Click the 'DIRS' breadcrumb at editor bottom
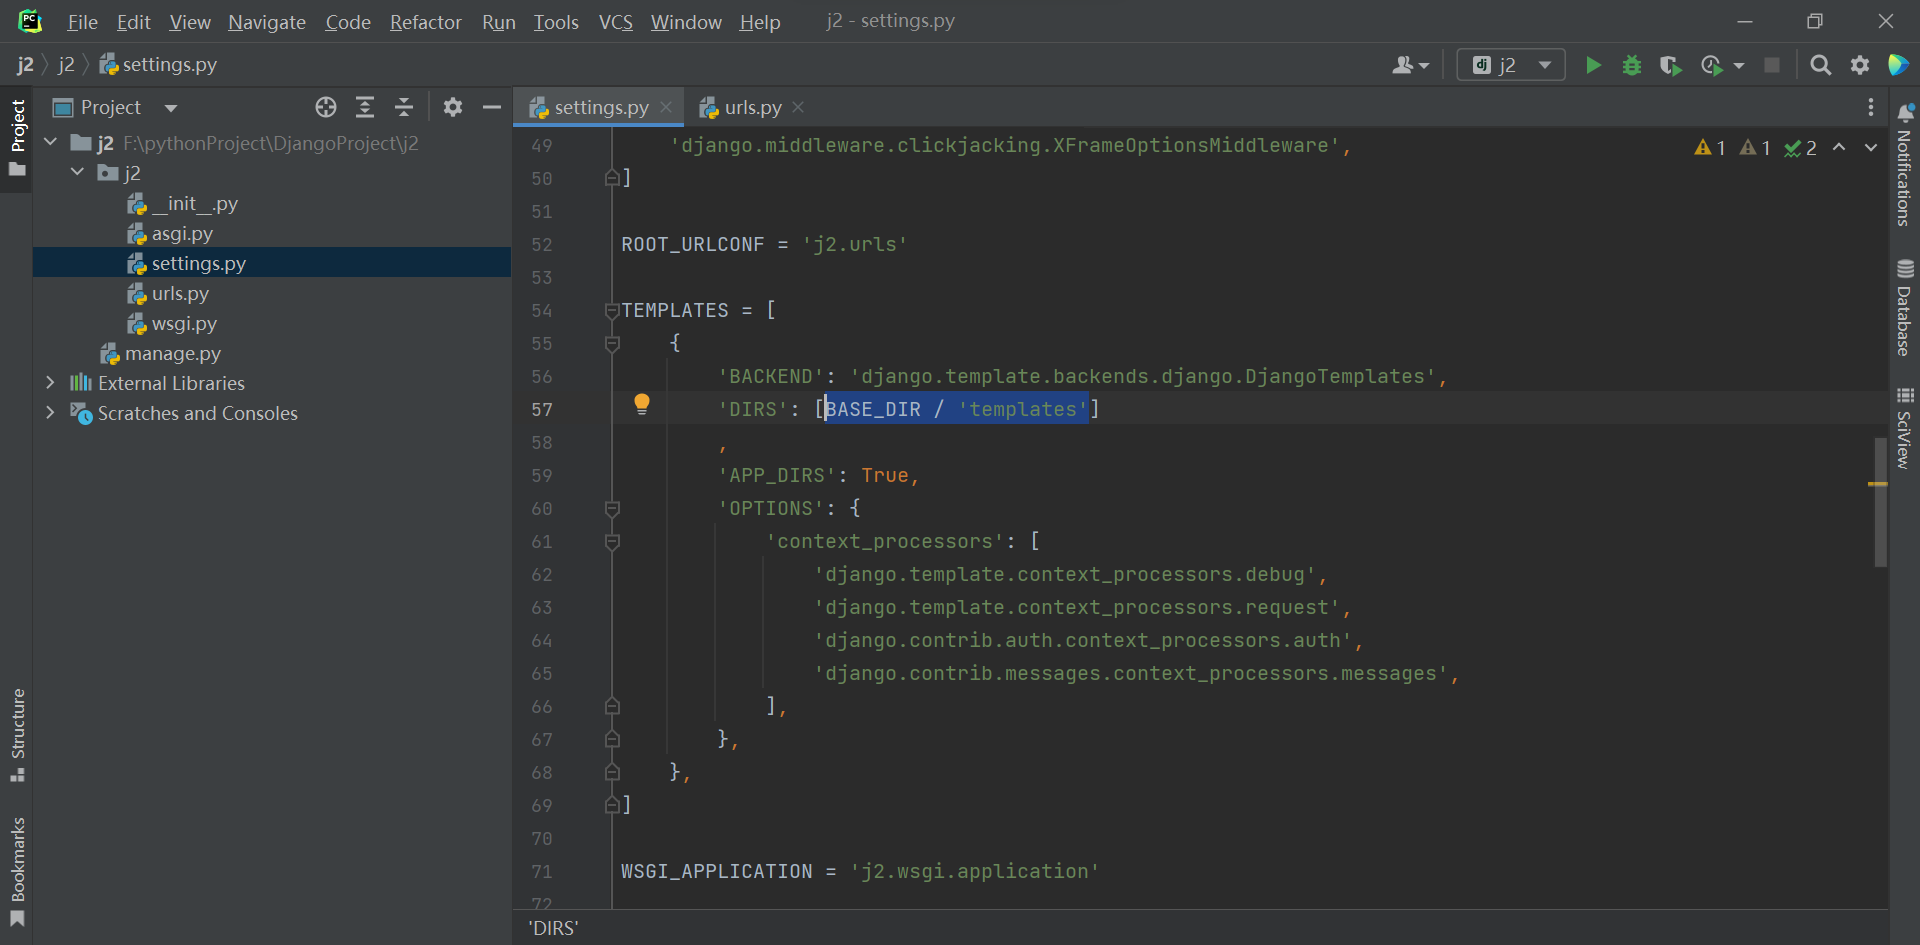Screen dimensions: 1920x945 pyautogui.click(x=553, y=928)
